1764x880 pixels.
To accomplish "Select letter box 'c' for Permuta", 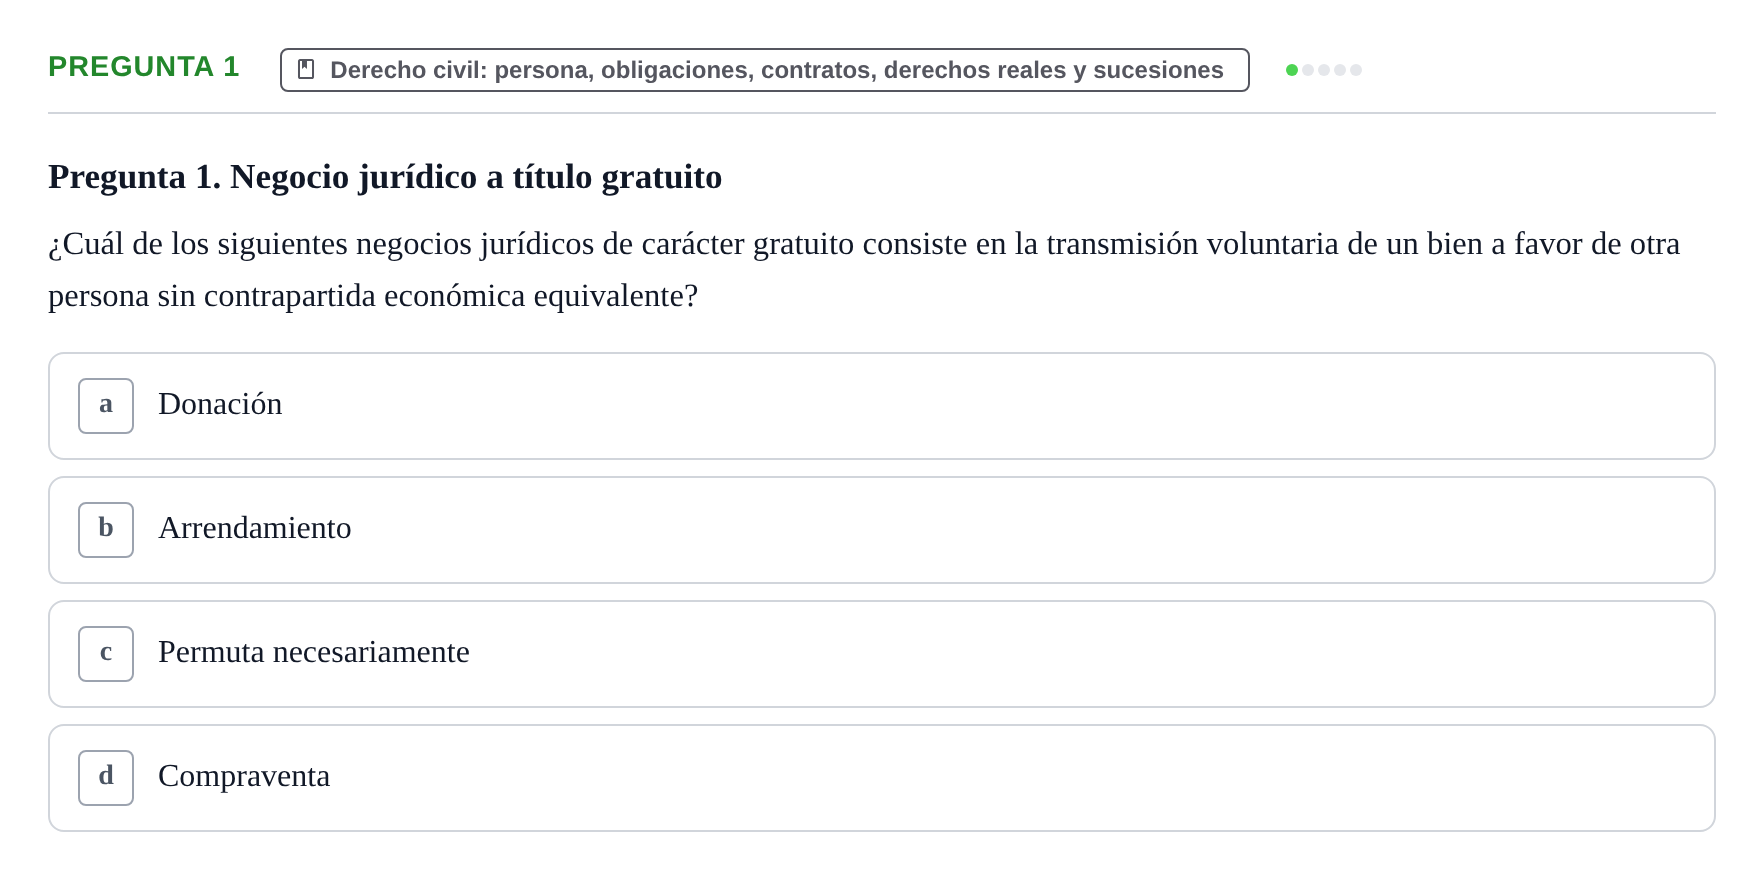I will click(106, 654).
